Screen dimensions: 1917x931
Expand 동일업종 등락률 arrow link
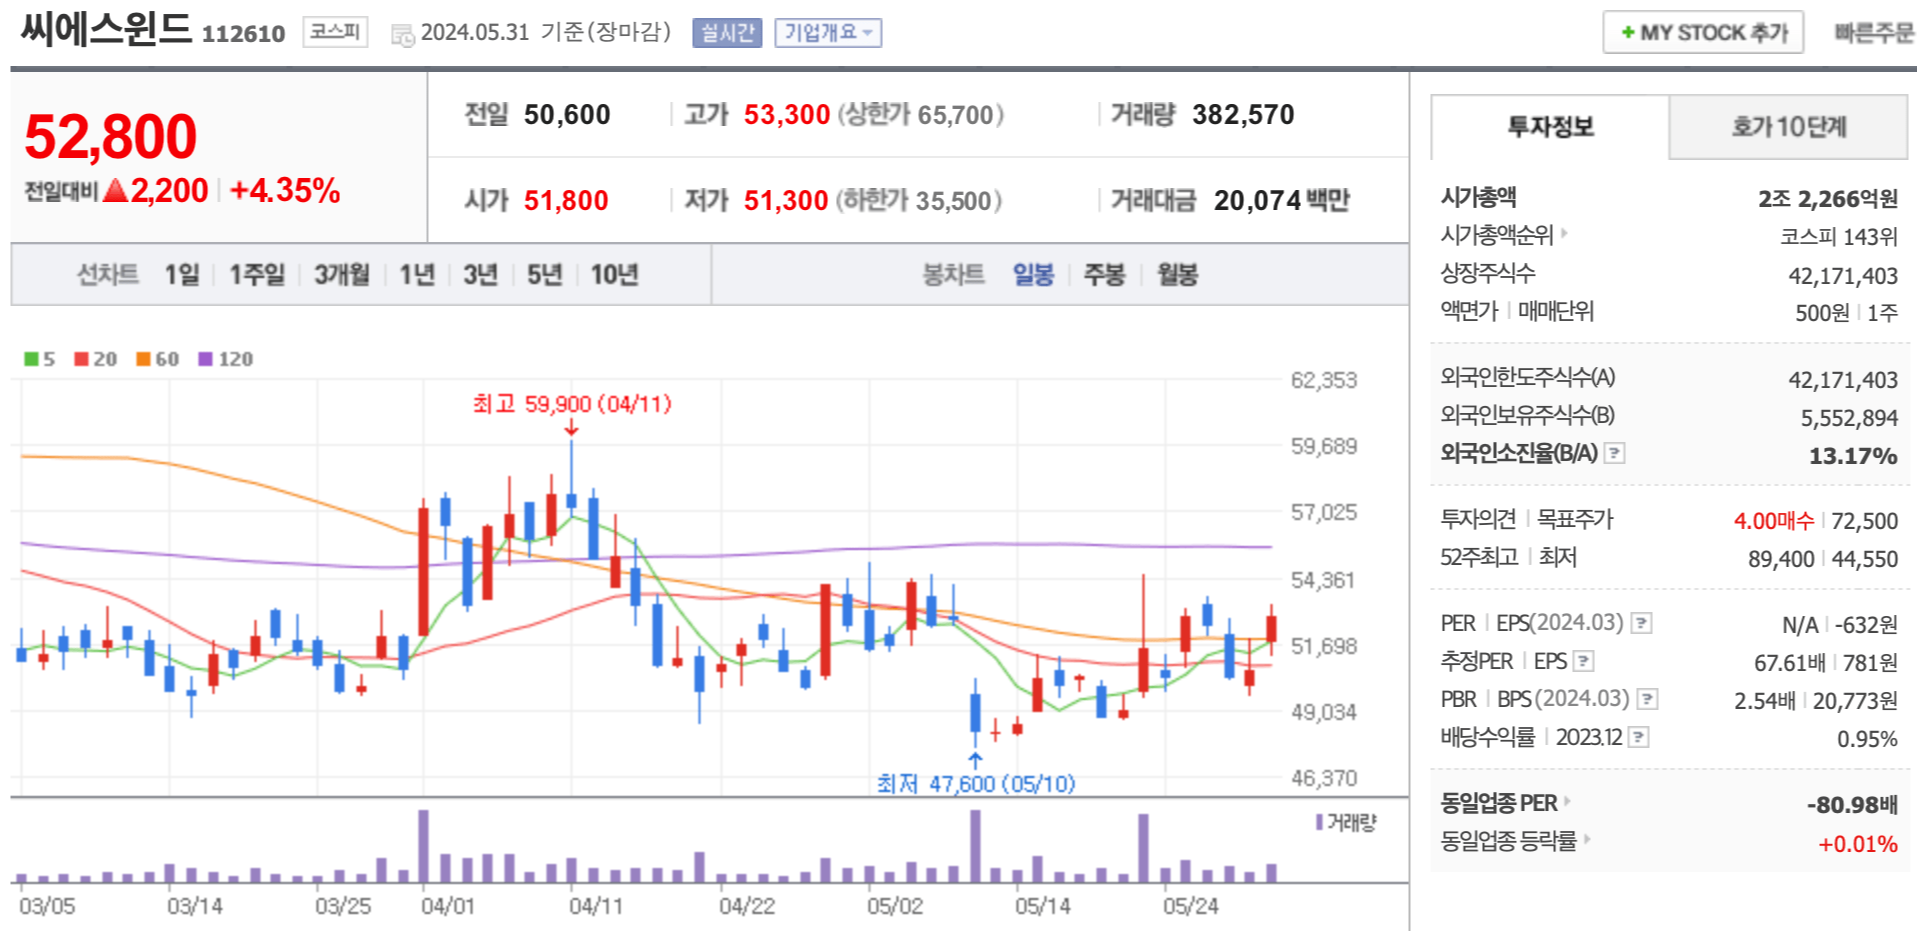(1587, 839)
